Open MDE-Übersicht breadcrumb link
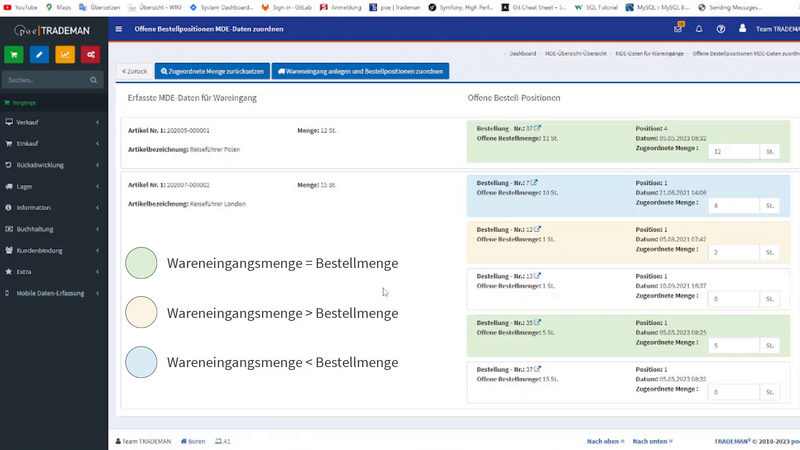 point(576,54)
